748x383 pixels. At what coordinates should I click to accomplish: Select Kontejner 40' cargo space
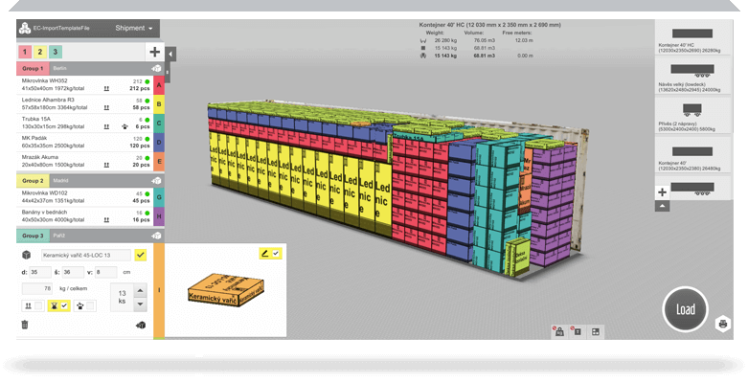692,155
